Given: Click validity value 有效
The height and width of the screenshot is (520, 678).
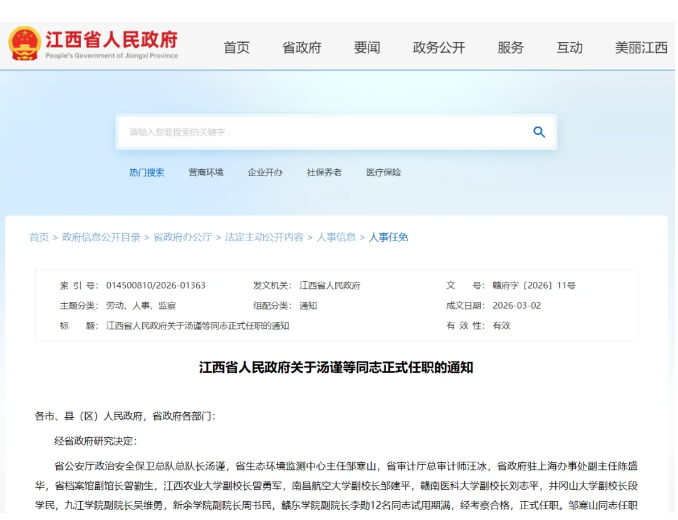Looking at the screenshot, I should point(501,325).
